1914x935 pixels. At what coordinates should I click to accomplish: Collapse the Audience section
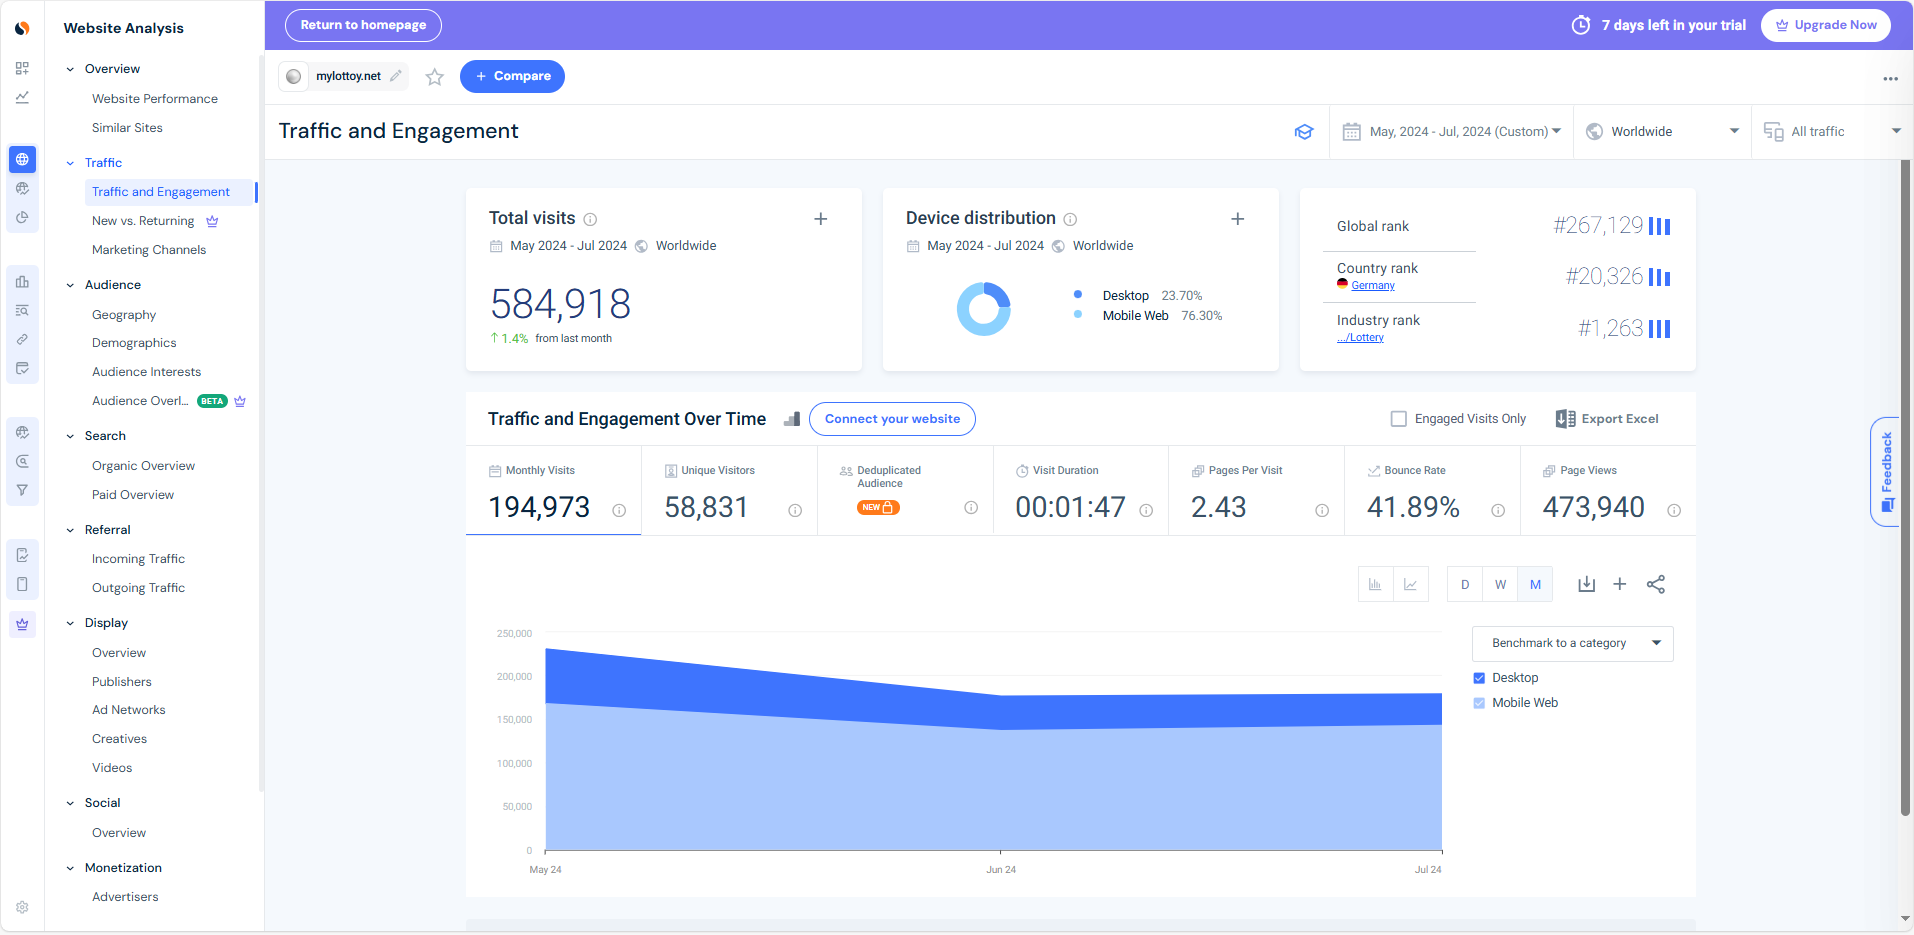coord(70,285)
